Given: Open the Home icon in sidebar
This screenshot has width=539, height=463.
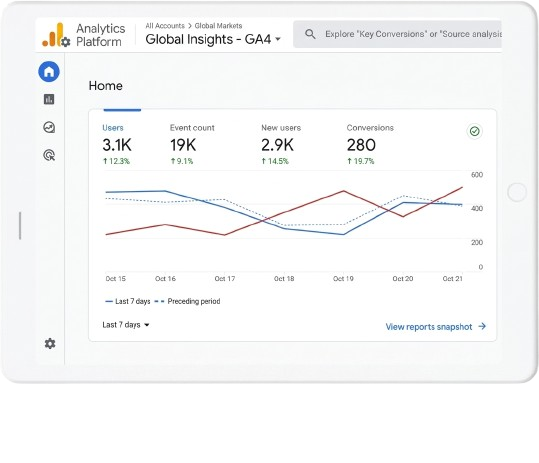Looking at the screenshot, I should pos(49,72).
